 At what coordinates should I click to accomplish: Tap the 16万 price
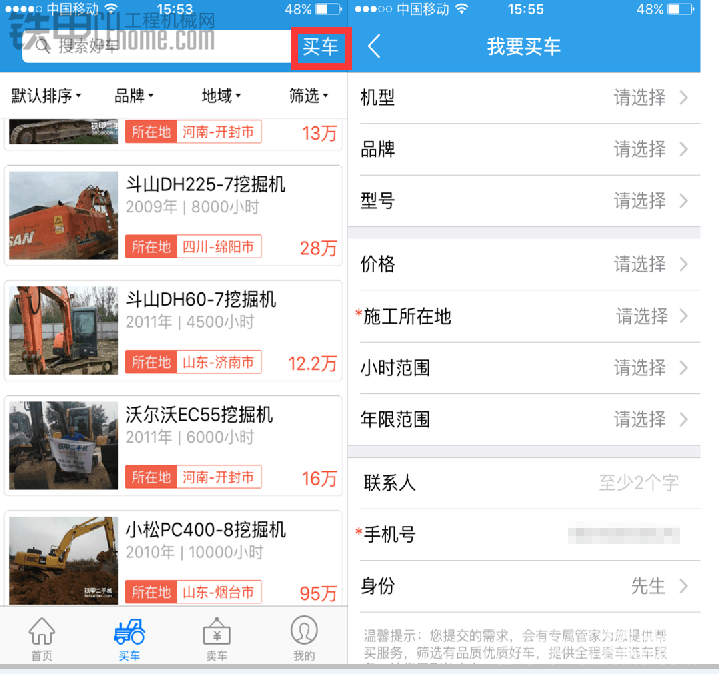[x=319, y=479]
